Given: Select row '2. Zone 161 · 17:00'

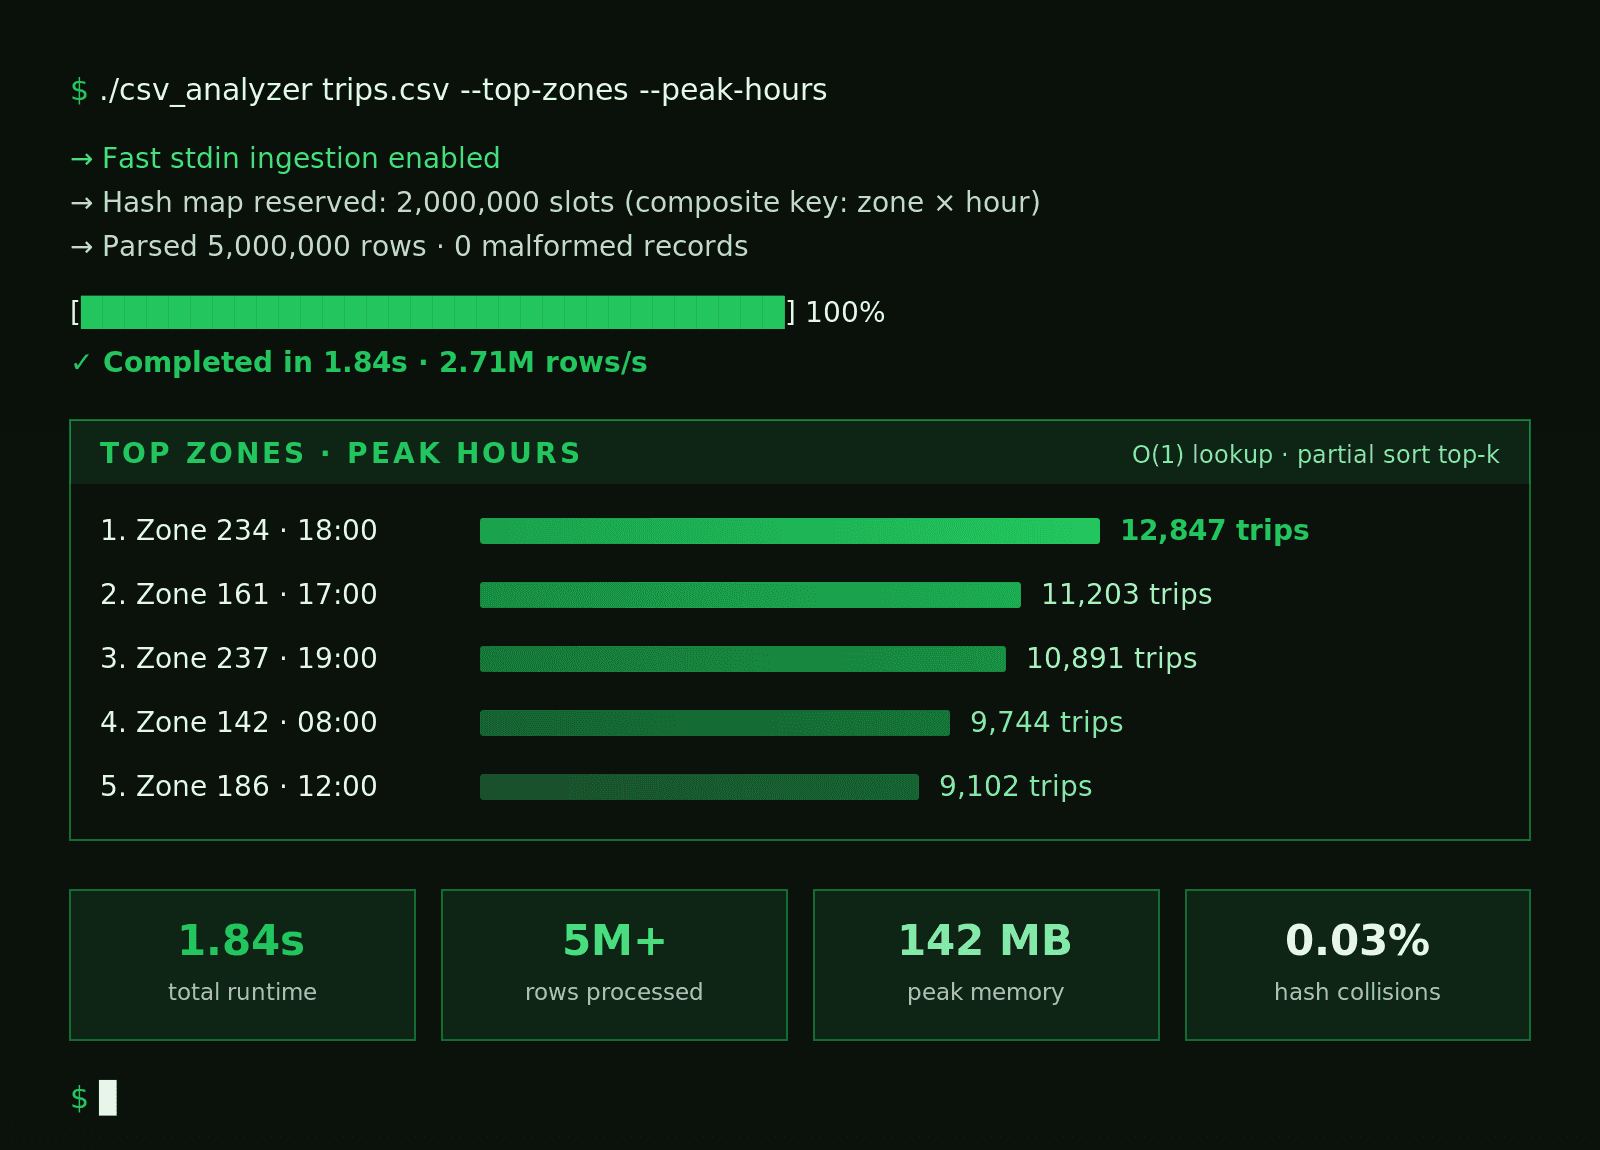Looking at the screenshot, I should [239, 595].
